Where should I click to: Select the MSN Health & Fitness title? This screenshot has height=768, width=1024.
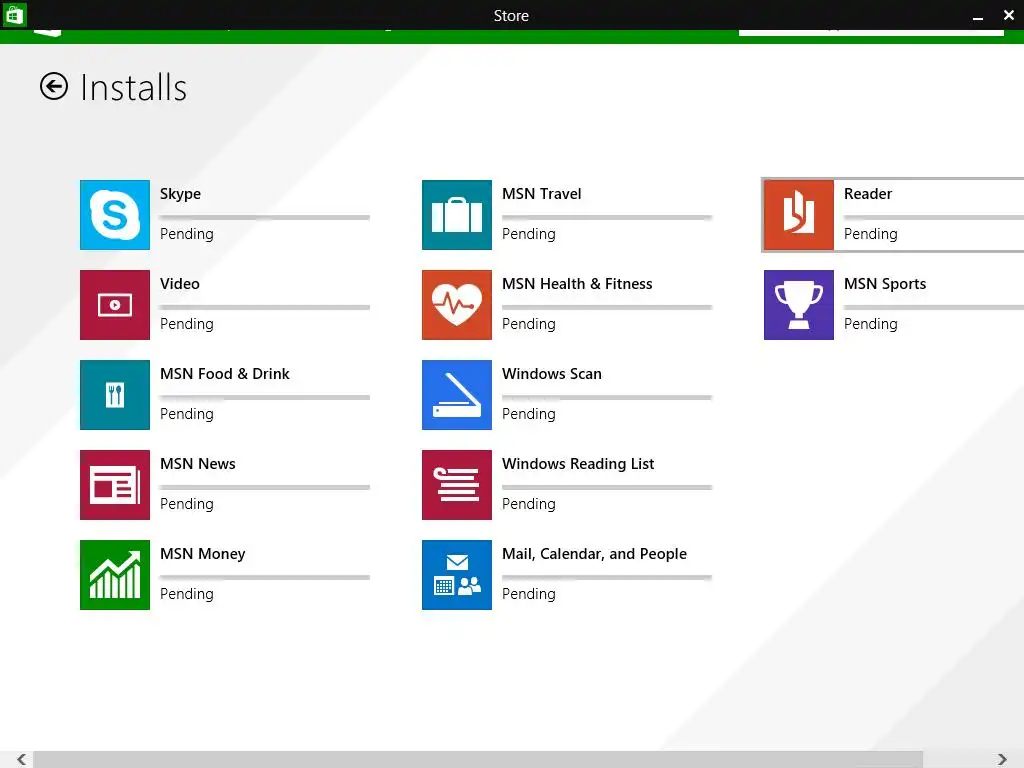(577, 284)
